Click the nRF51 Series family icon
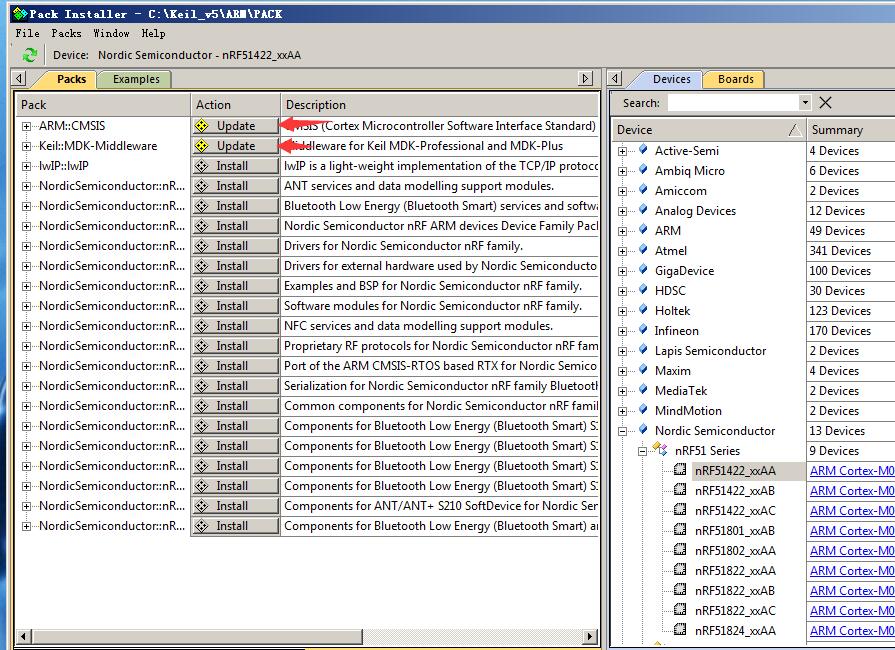The image size is (895, 650). (660, 449)
